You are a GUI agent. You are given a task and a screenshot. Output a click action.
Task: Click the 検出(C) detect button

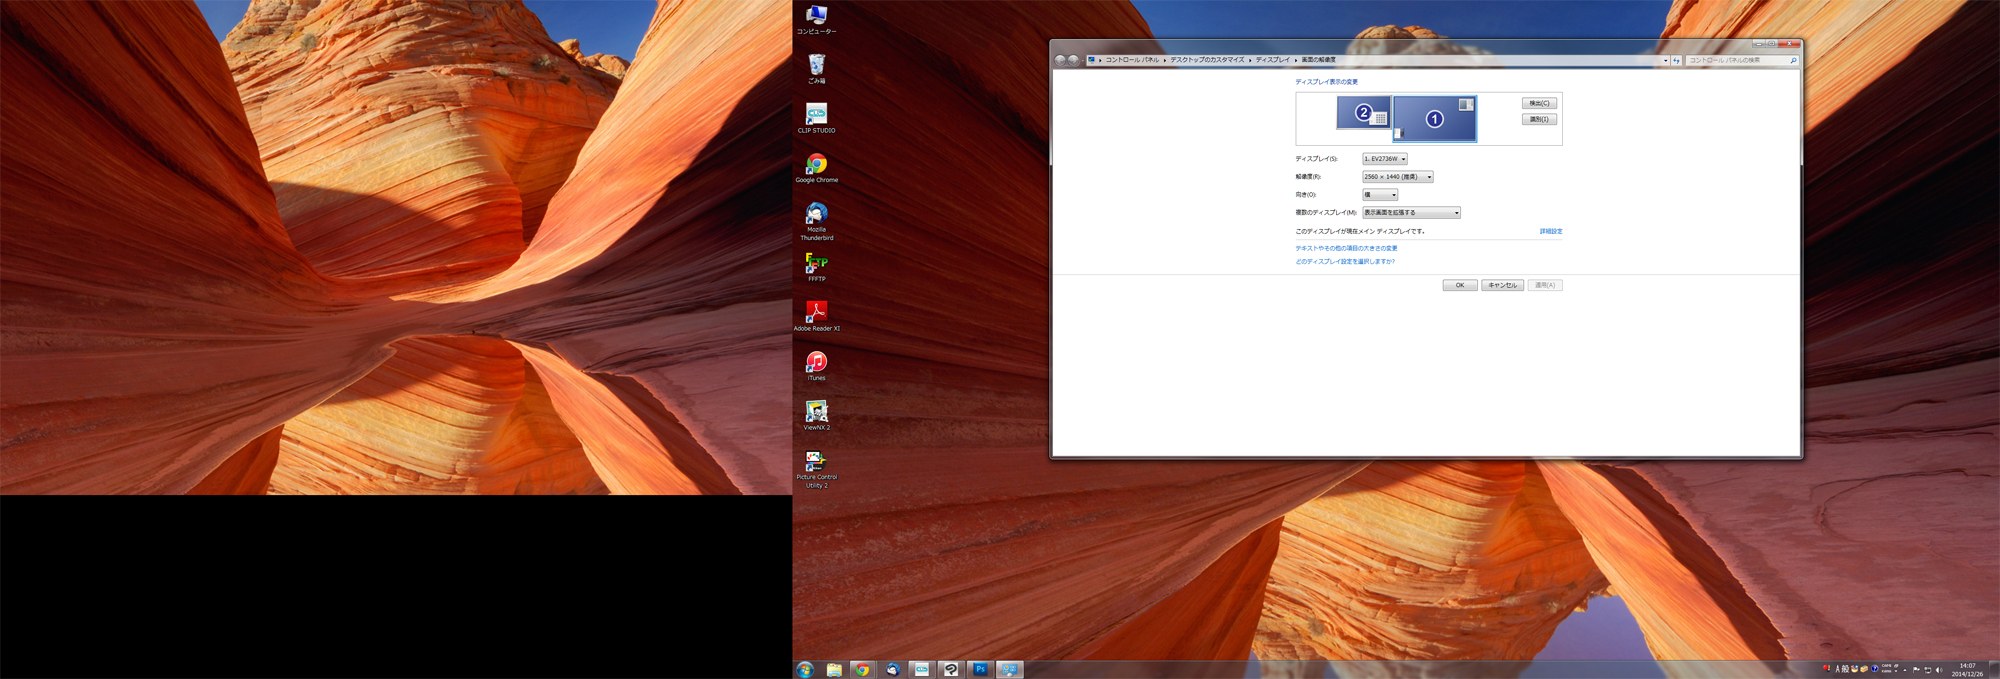click(1538, 103)
